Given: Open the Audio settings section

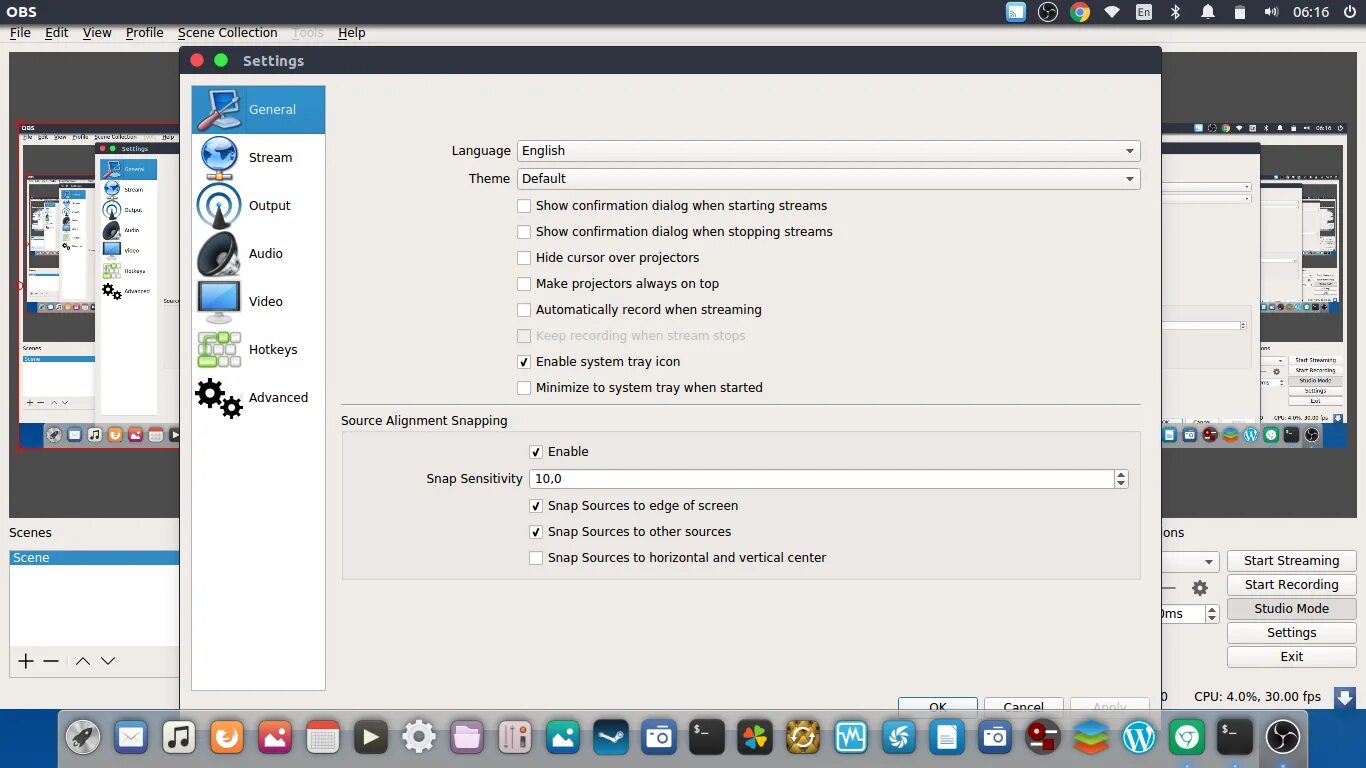Looking at the screenshot, I should (x=258, y=254).
